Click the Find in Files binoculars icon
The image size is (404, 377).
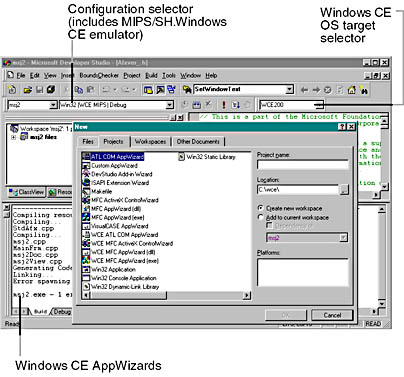pyautogui.click(x=187, y=90)
